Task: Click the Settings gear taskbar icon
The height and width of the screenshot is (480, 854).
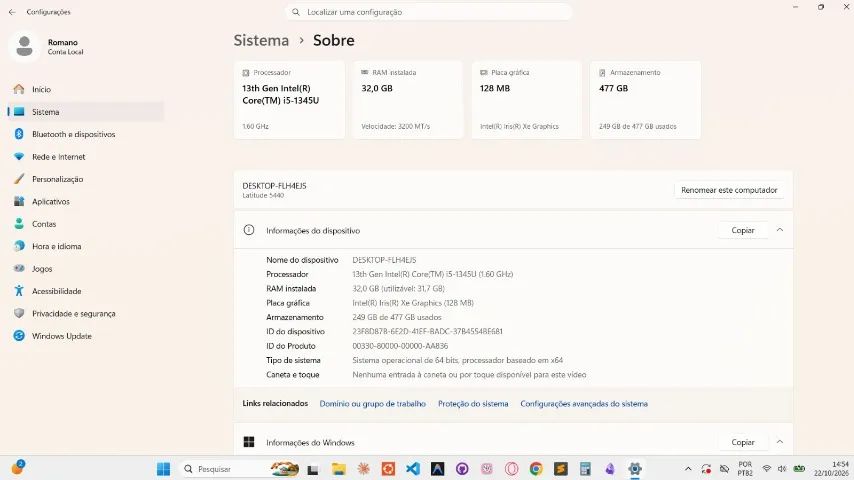Action: coord(635,469)
